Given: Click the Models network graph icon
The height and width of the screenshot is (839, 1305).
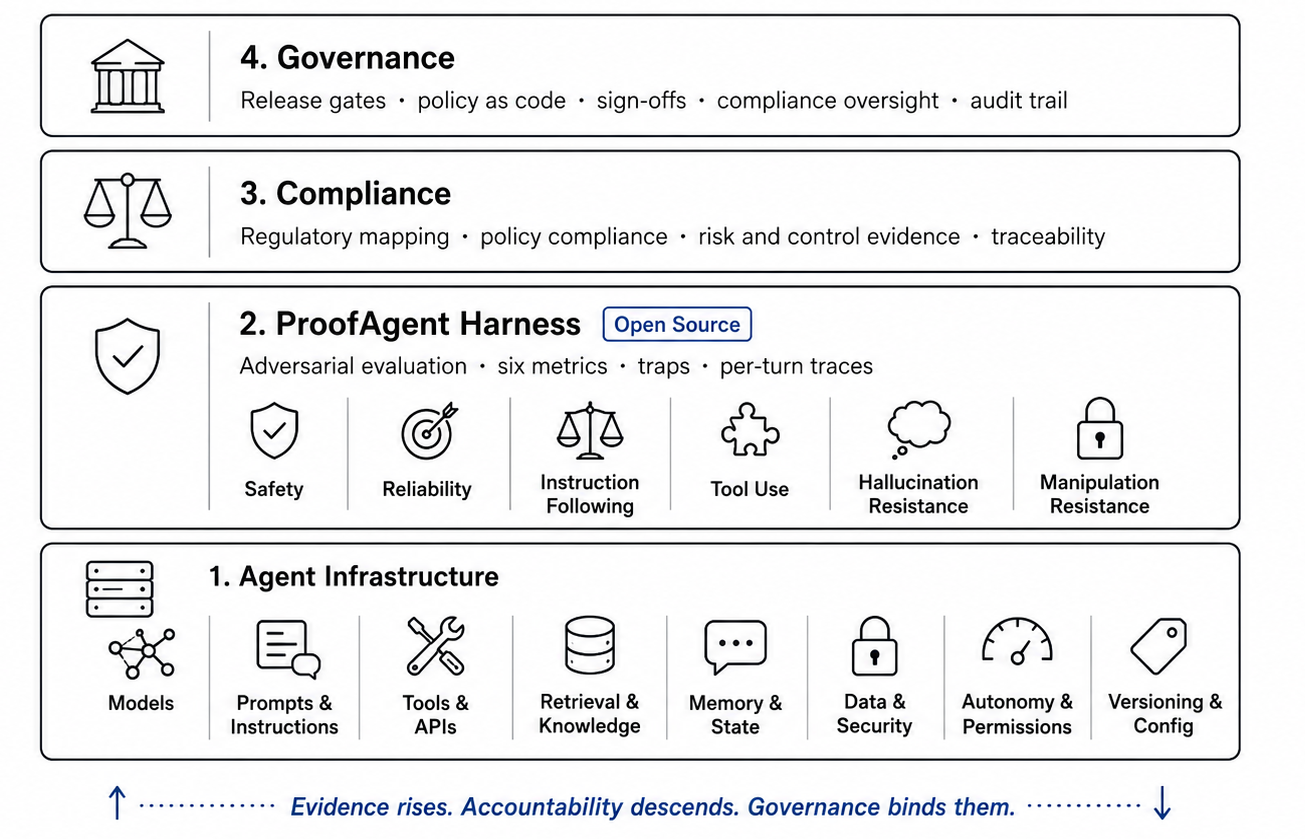Looking at the screenshot, I should [x=141, y=654].
